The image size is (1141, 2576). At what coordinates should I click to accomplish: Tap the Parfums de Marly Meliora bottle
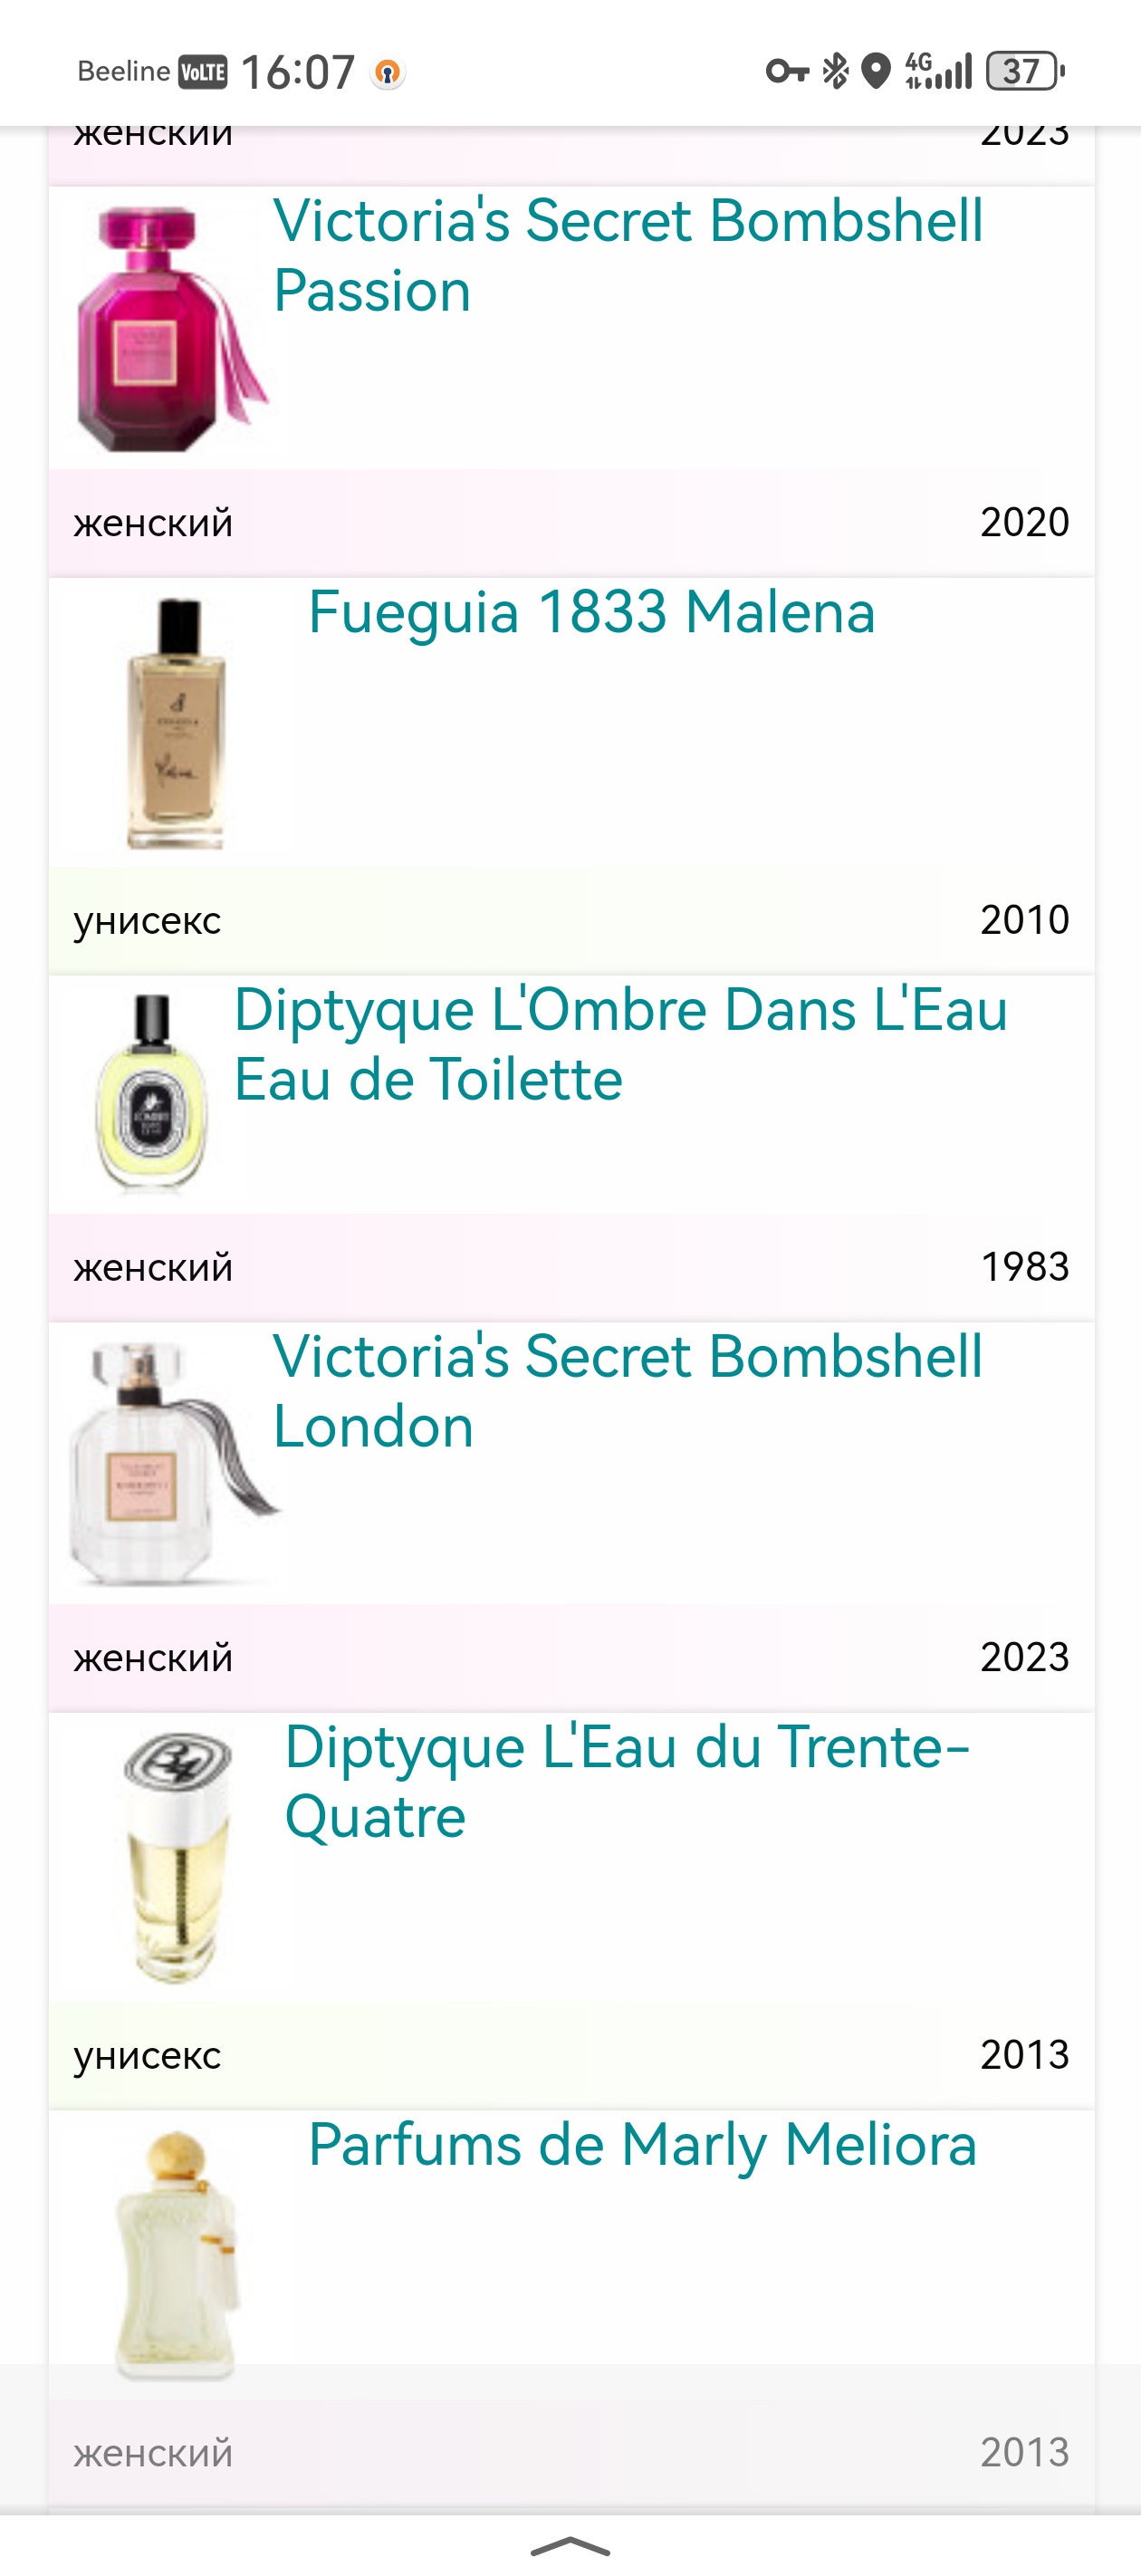point(177,2254)
